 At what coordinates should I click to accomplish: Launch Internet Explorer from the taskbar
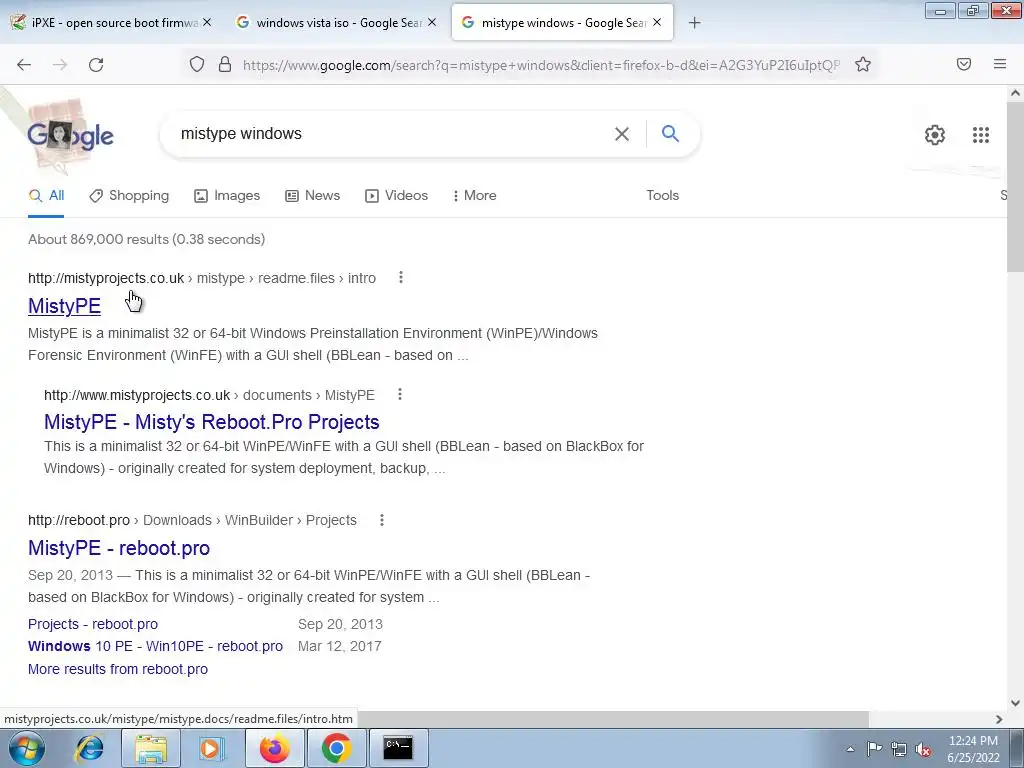89,748
